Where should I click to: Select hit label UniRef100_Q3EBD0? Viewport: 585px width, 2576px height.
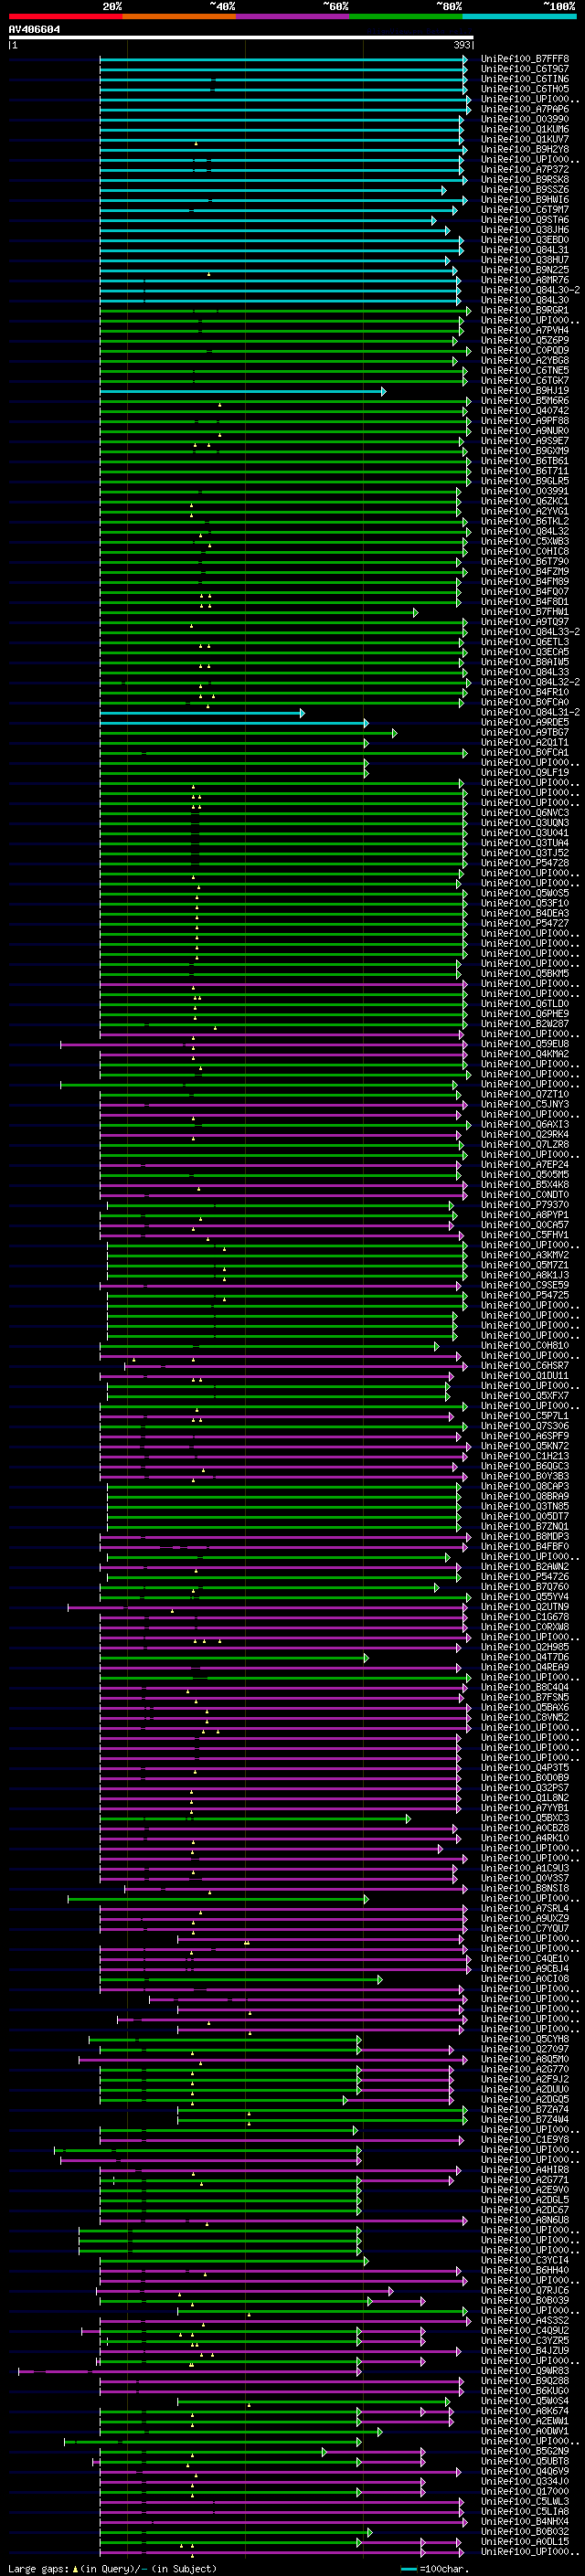pyautogui.click(x=525, y=240)
